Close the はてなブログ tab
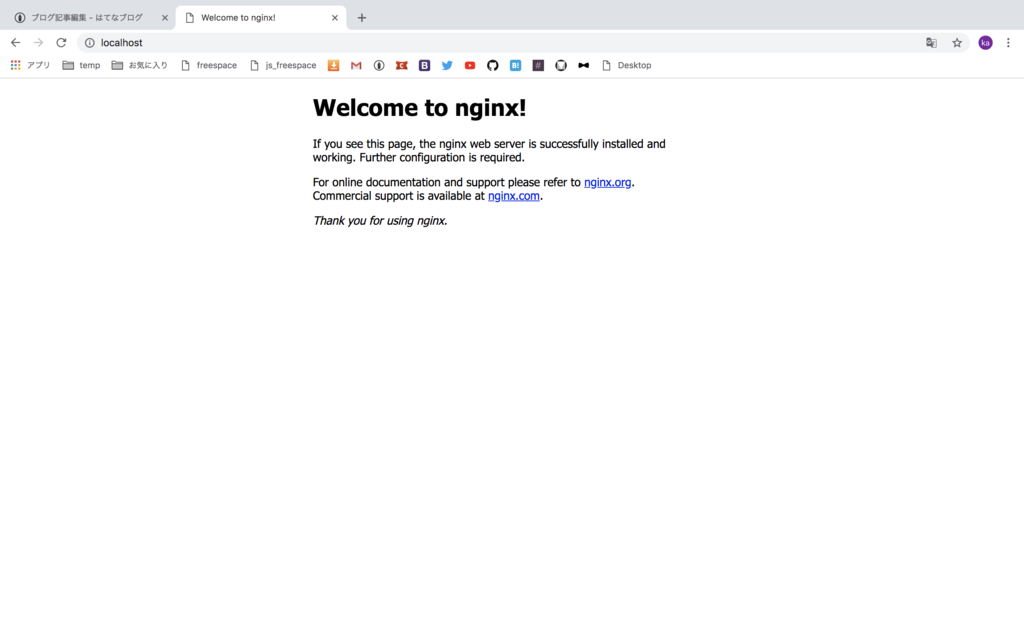 (x=165, y=18)
